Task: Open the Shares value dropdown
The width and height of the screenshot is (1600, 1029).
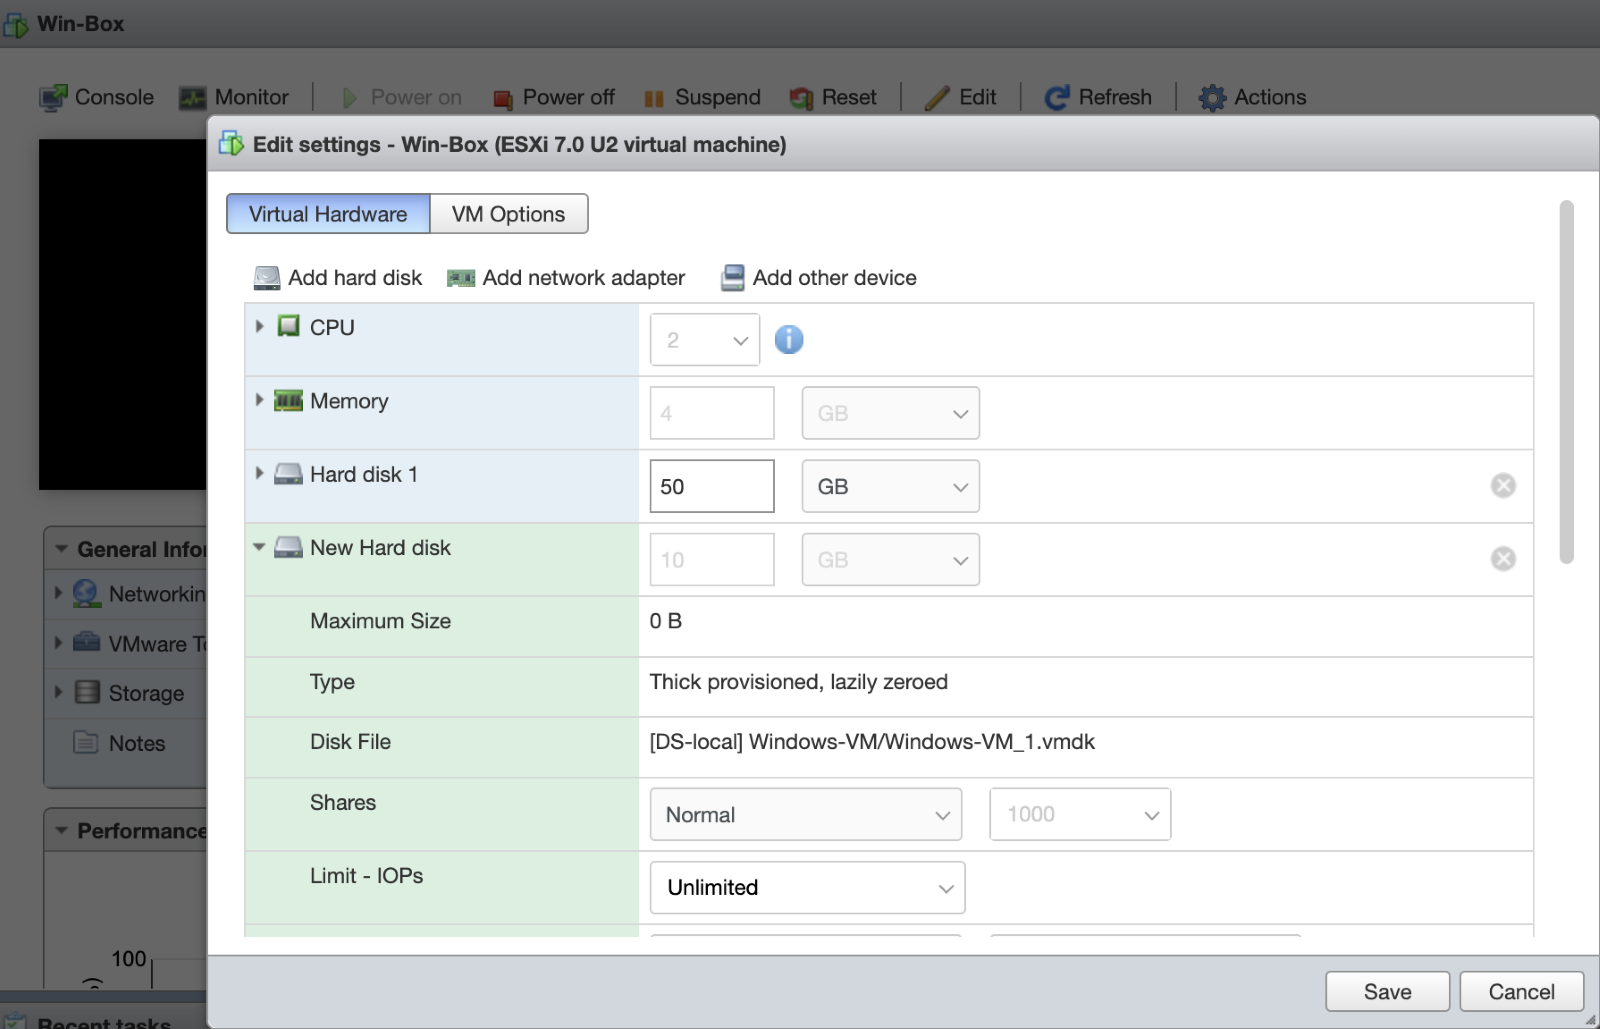Action: (x=1080, y=814)
